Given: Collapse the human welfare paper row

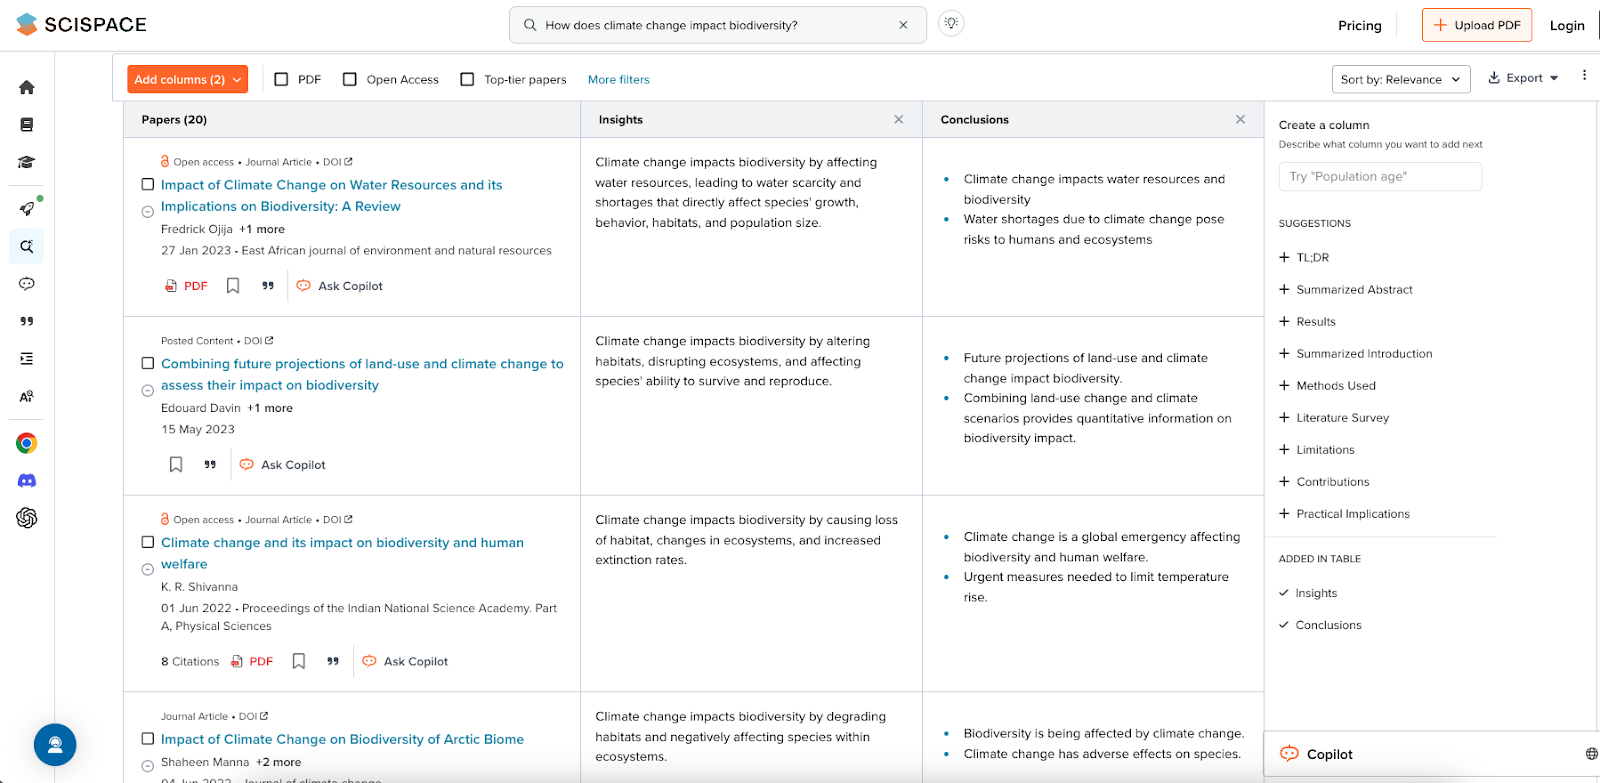Looking at the screenshot, I should click(x=148, y=568).
